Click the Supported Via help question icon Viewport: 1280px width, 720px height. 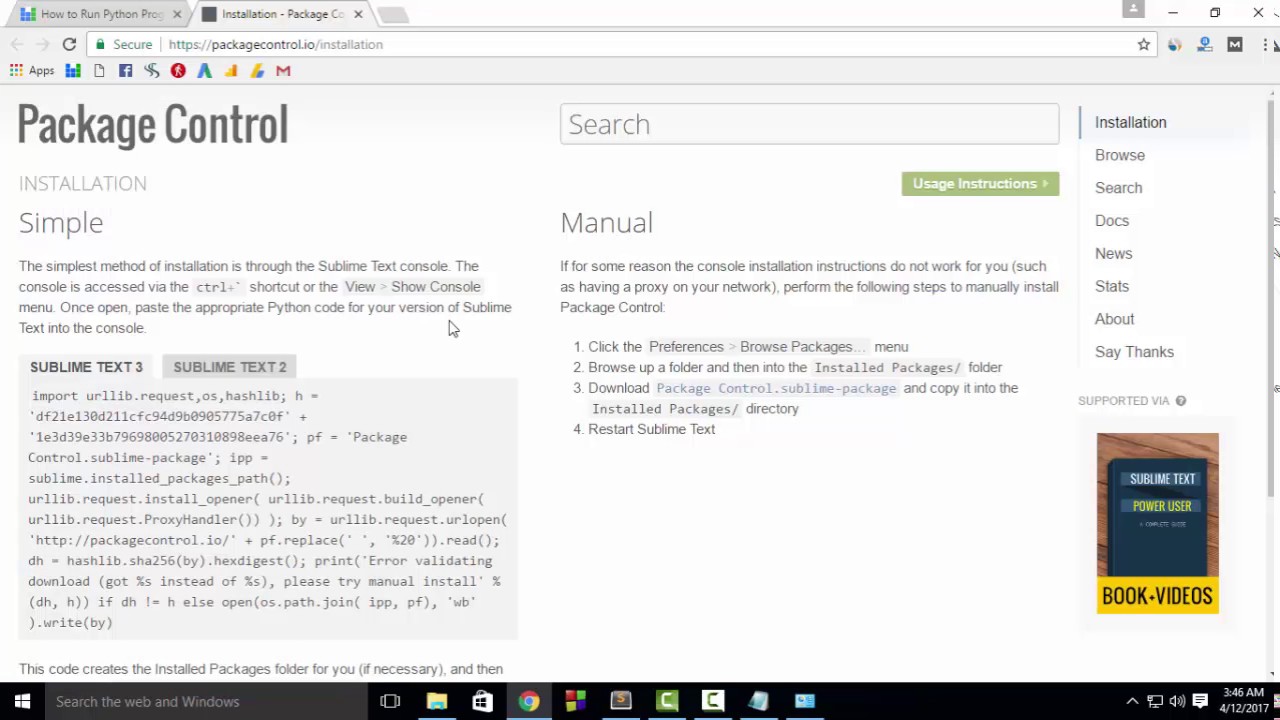pos(1181,401)
